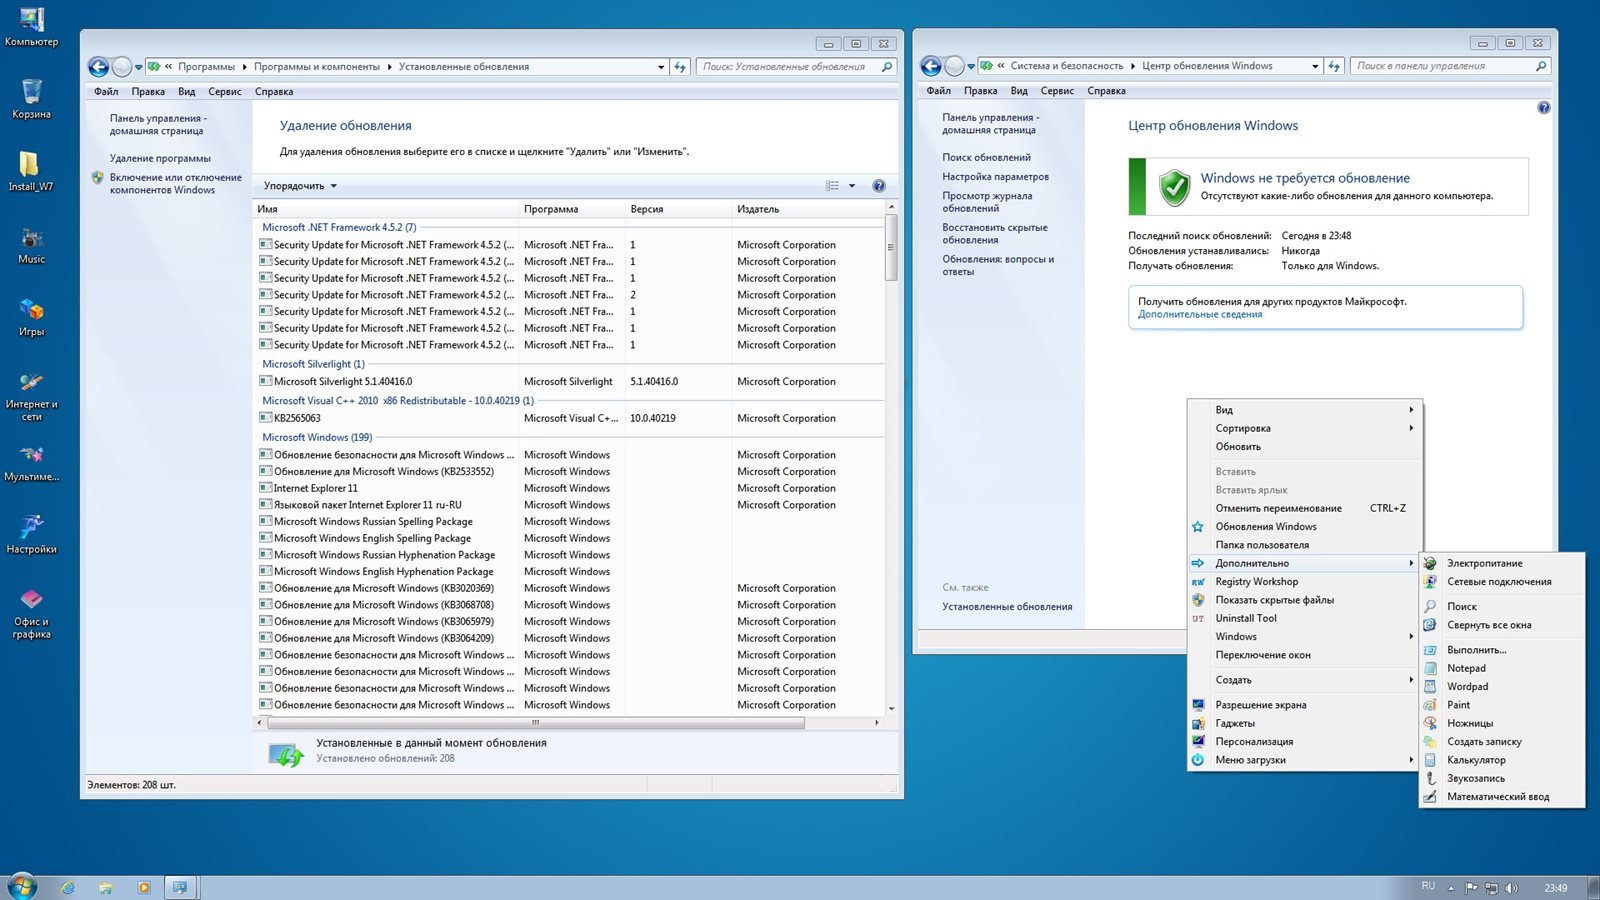Viewport: 1600px width, 900px height.
Task: Click the Start button on taskbar
Action: [x=22, y=886]
